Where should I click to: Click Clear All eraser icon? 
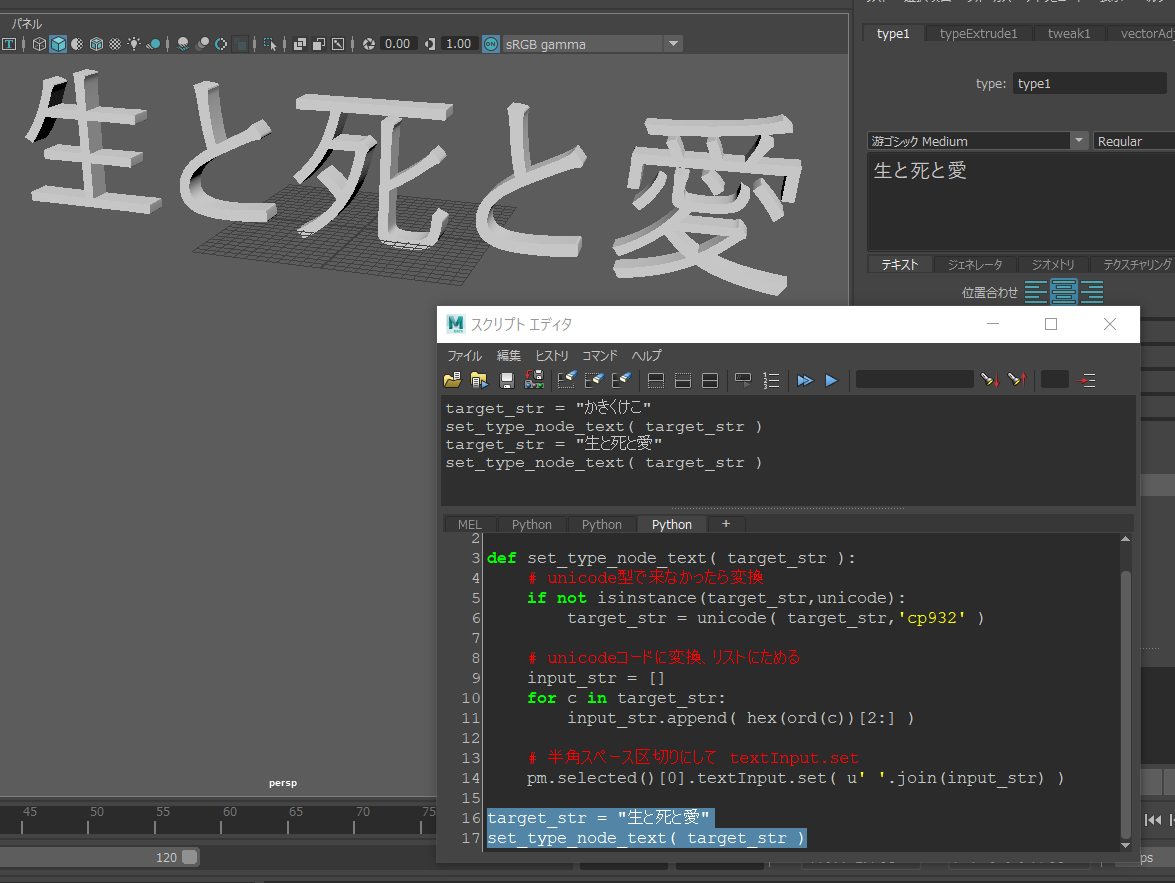(x=621, y=380)
